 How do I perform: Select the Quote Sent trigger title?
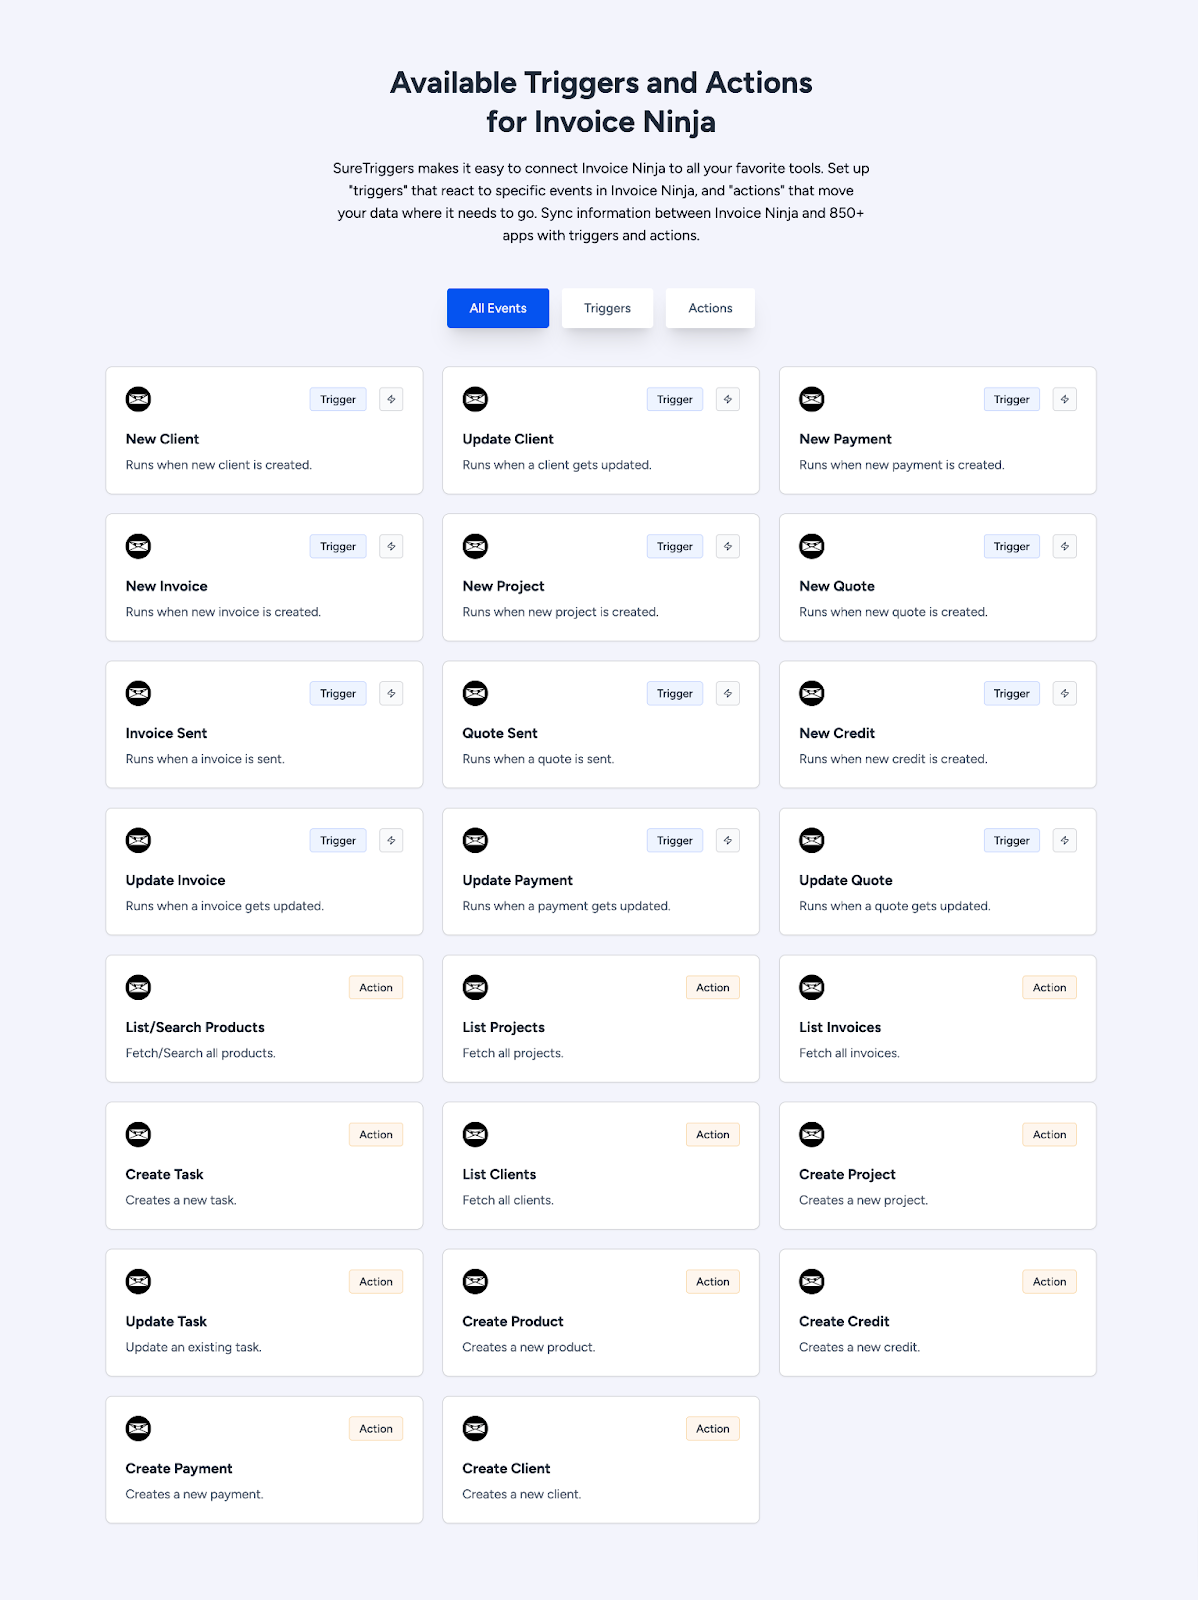500,733
